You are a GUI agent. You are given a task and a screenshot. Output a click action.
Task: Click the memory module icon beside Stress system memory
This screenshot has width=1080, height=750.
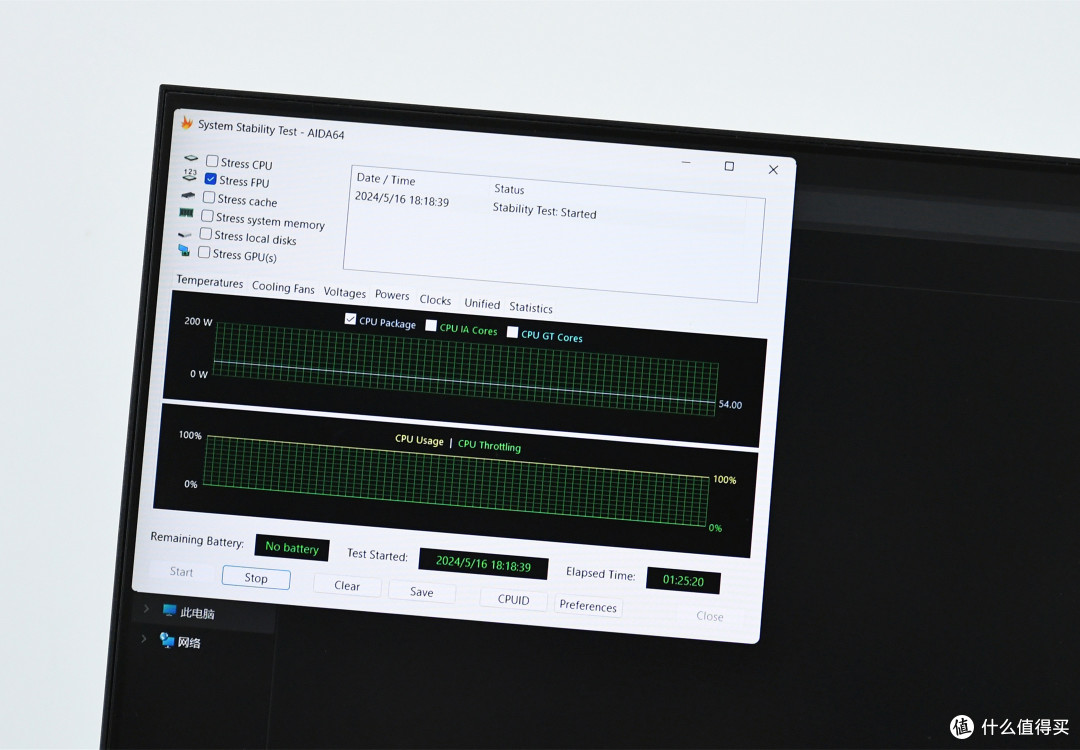coord(186,213)
